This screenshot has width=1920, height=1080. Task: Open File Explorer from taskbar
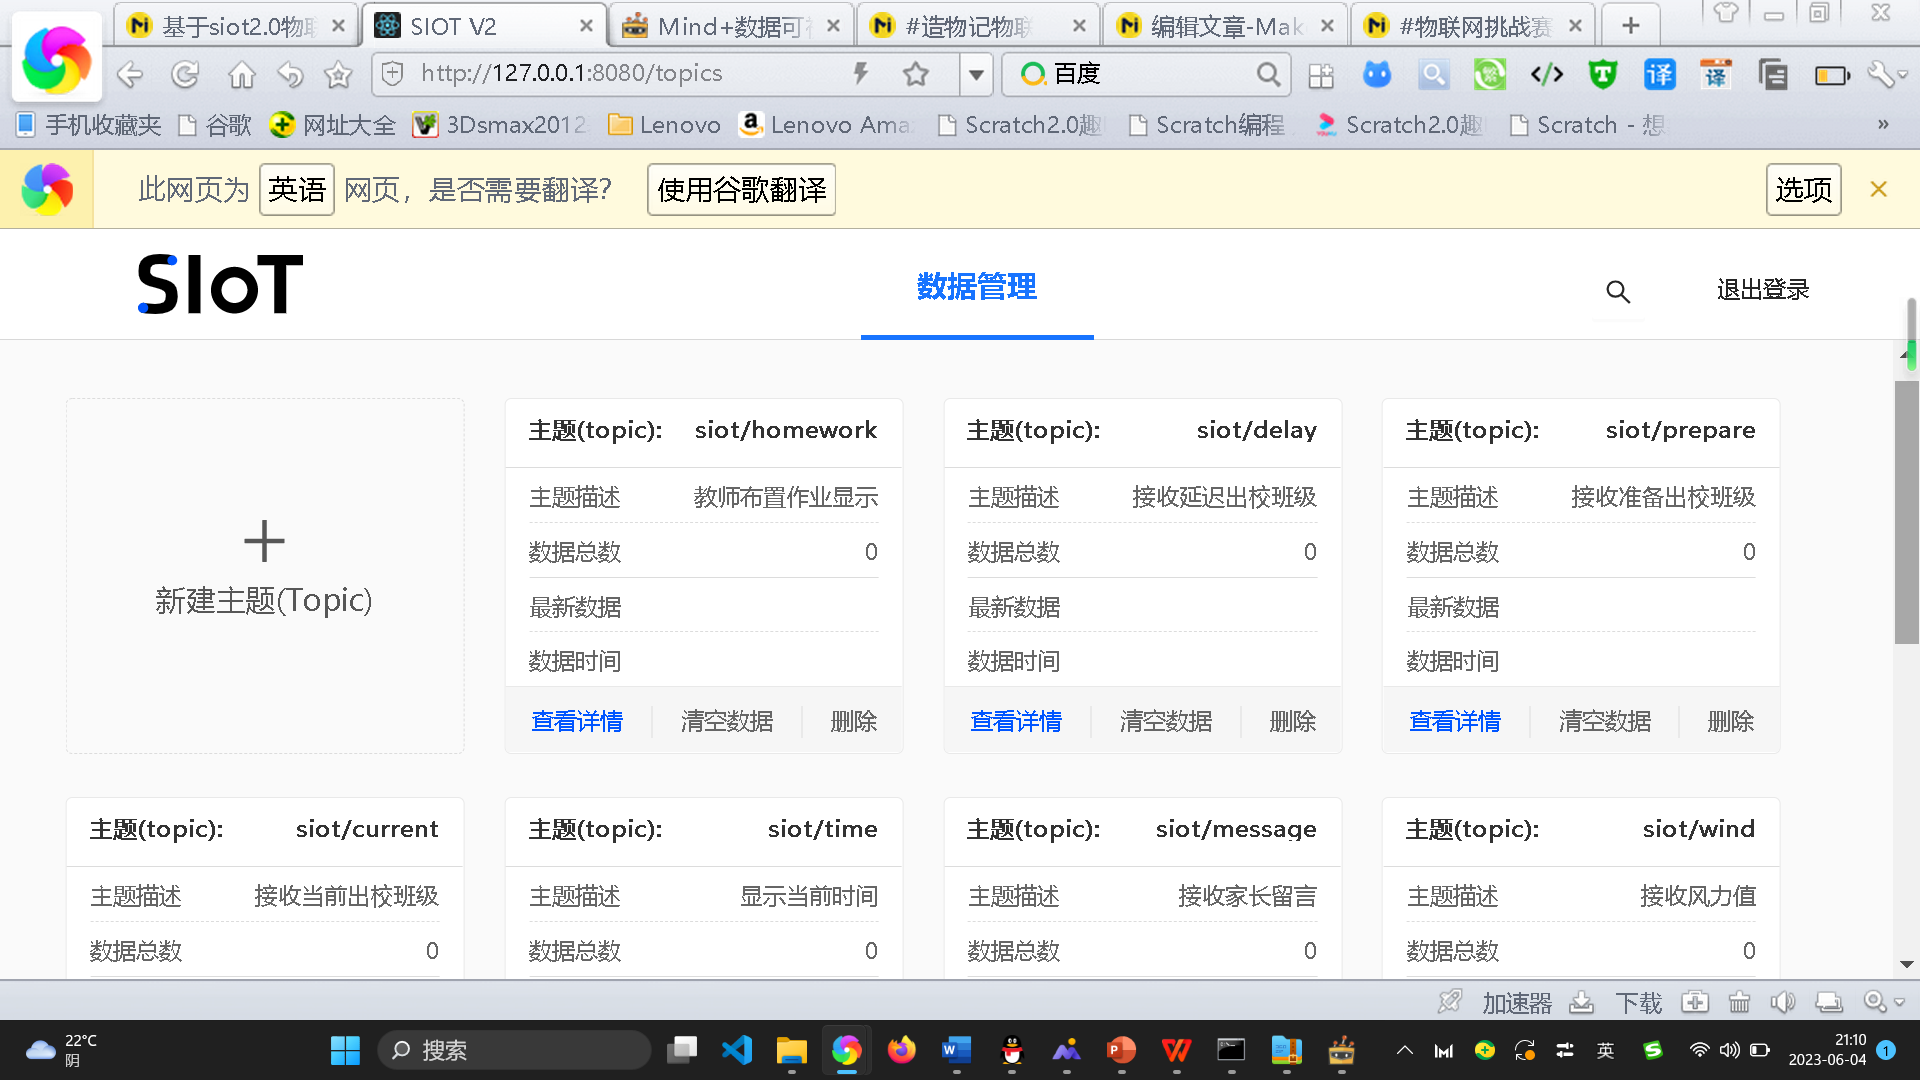coord(791,1050)
